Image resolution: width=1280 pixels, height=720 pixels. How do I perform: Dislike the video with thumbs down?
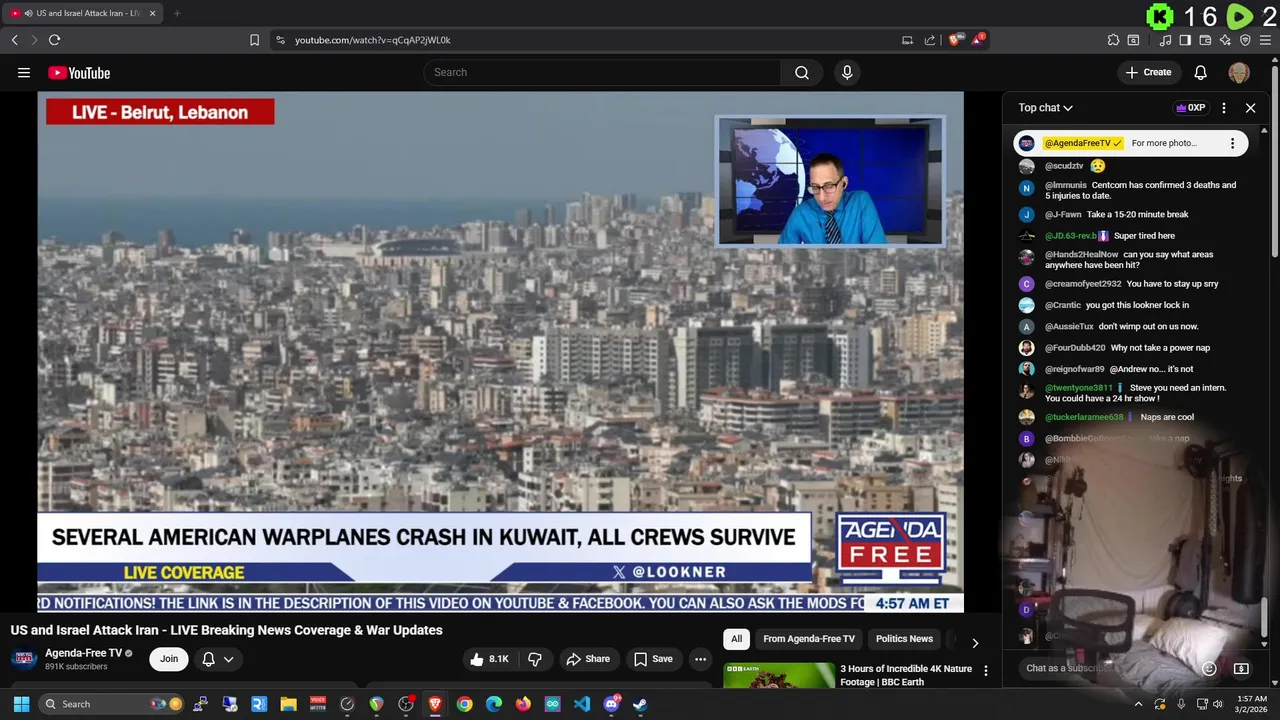click(535, 659)
